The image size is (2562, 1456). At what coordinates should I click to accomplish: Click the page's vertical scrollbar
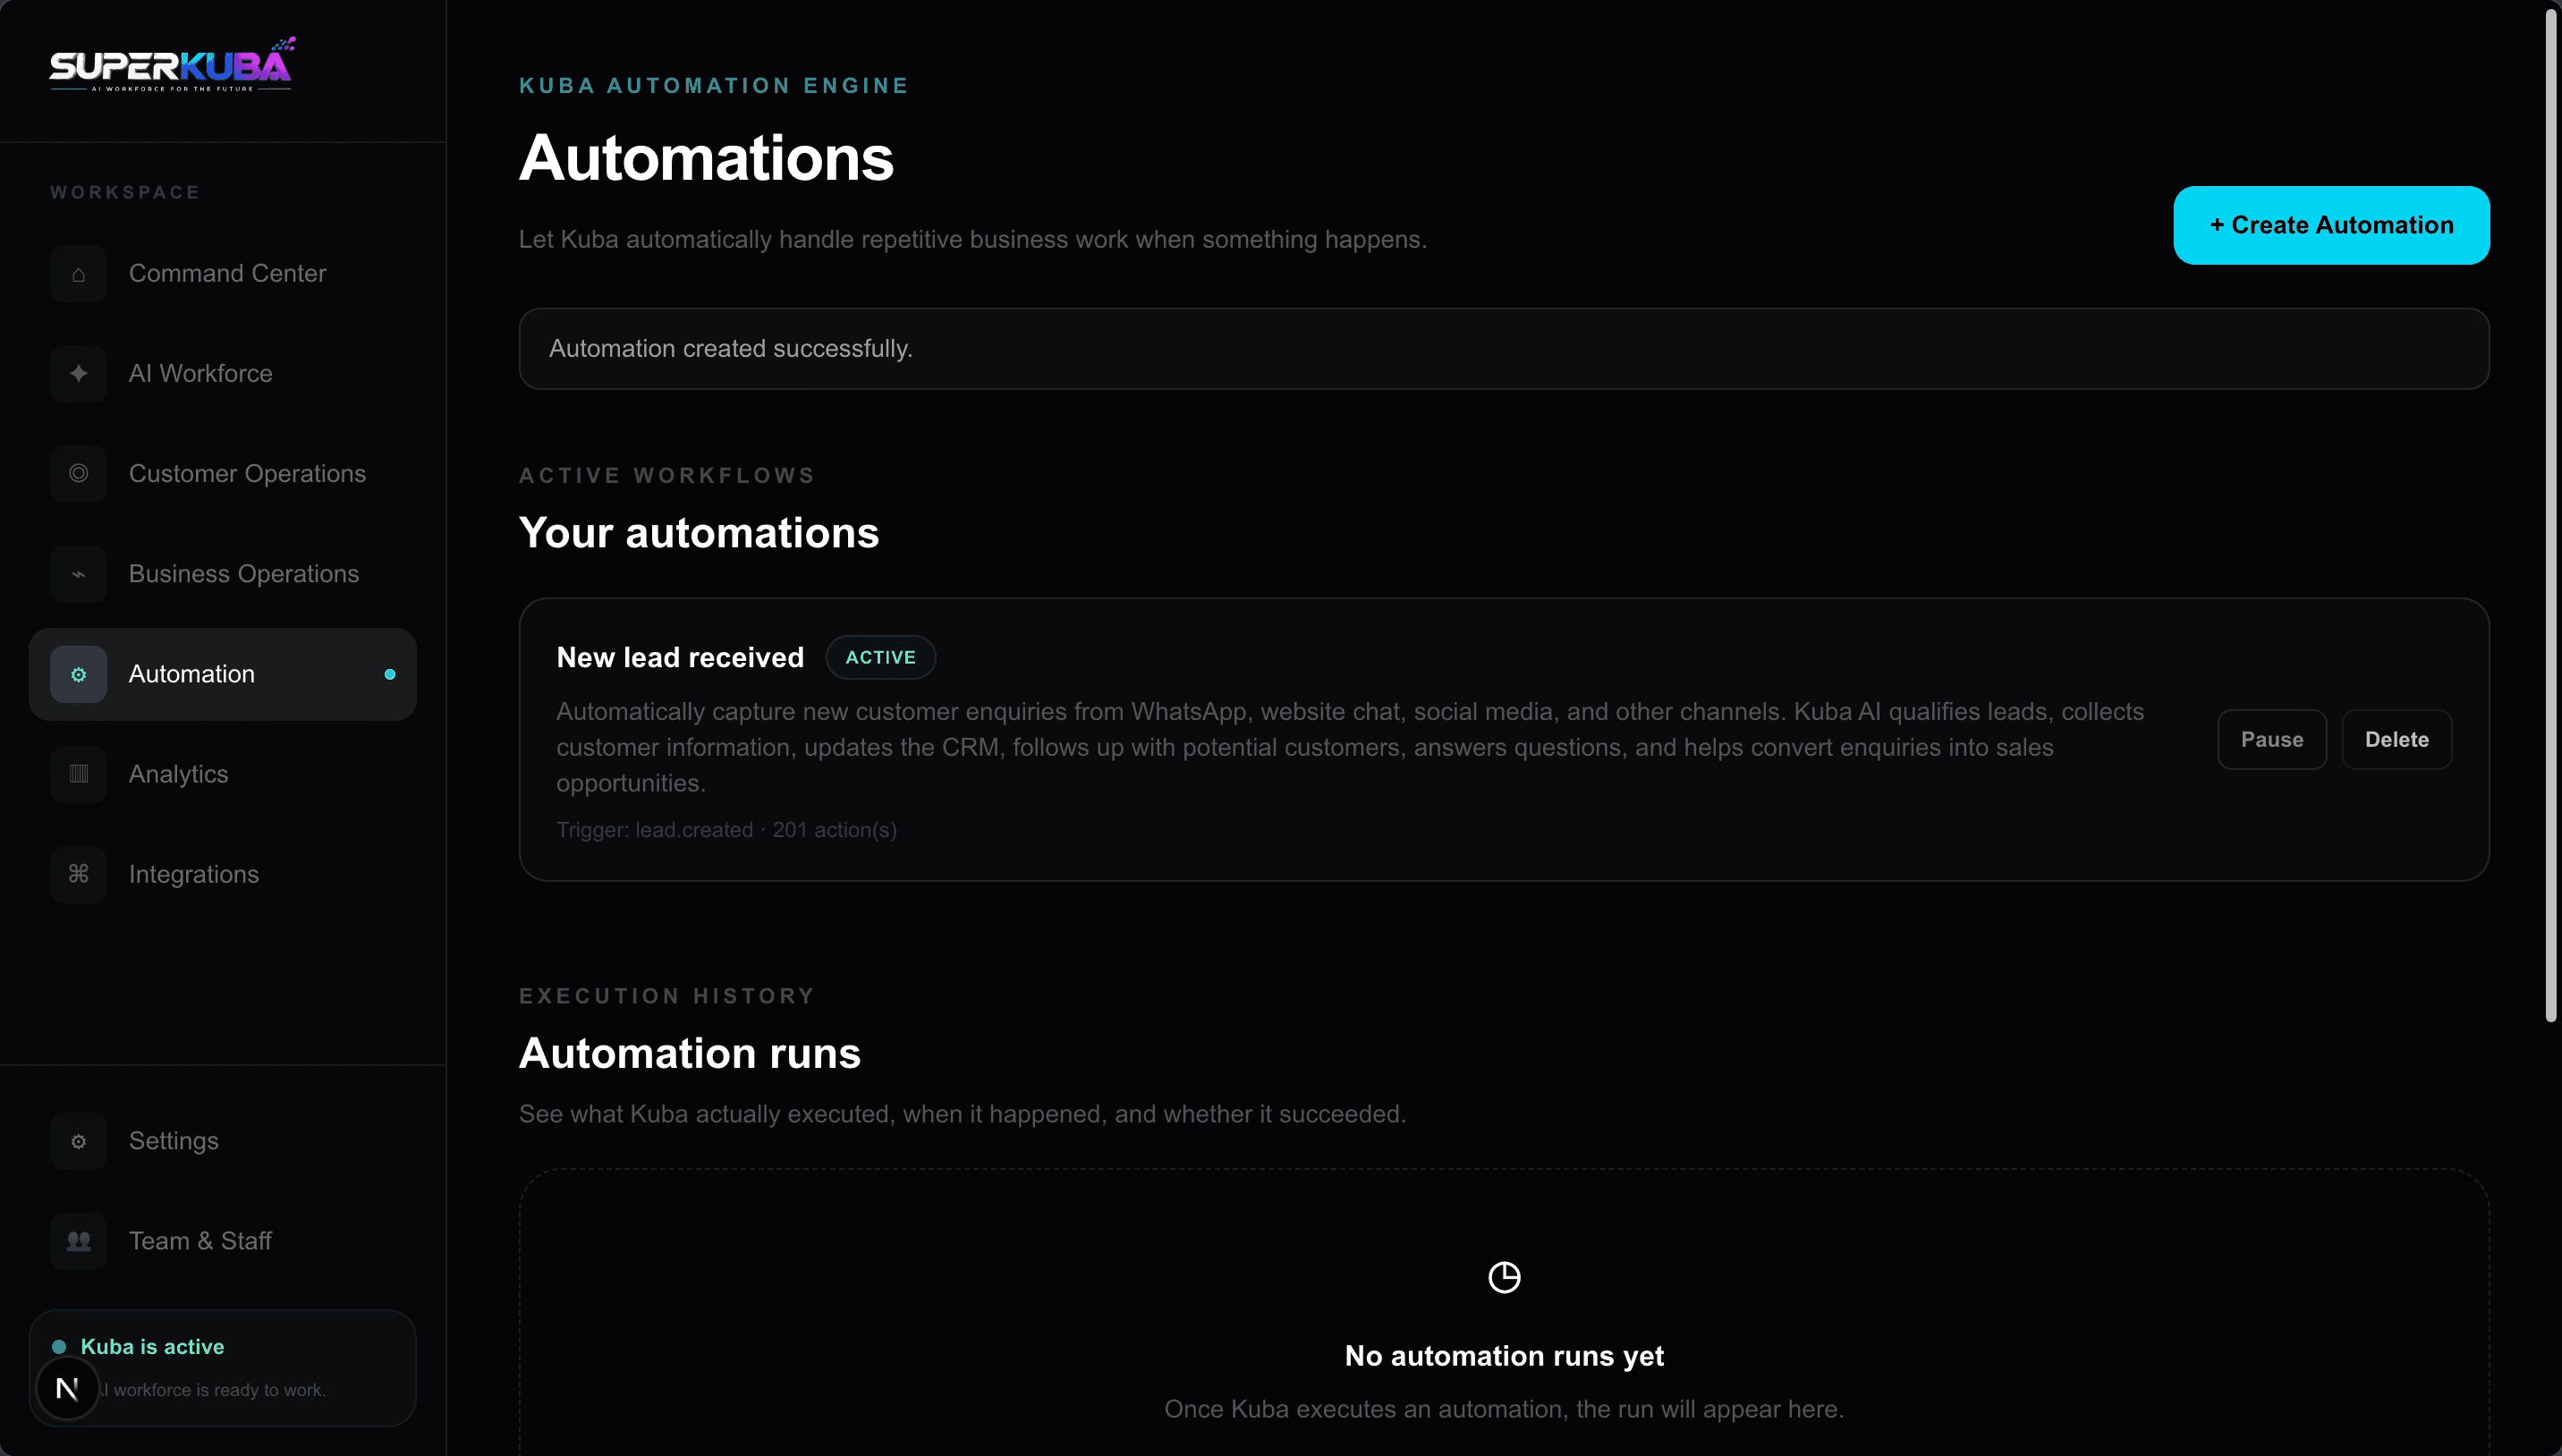coord(2551,515)
